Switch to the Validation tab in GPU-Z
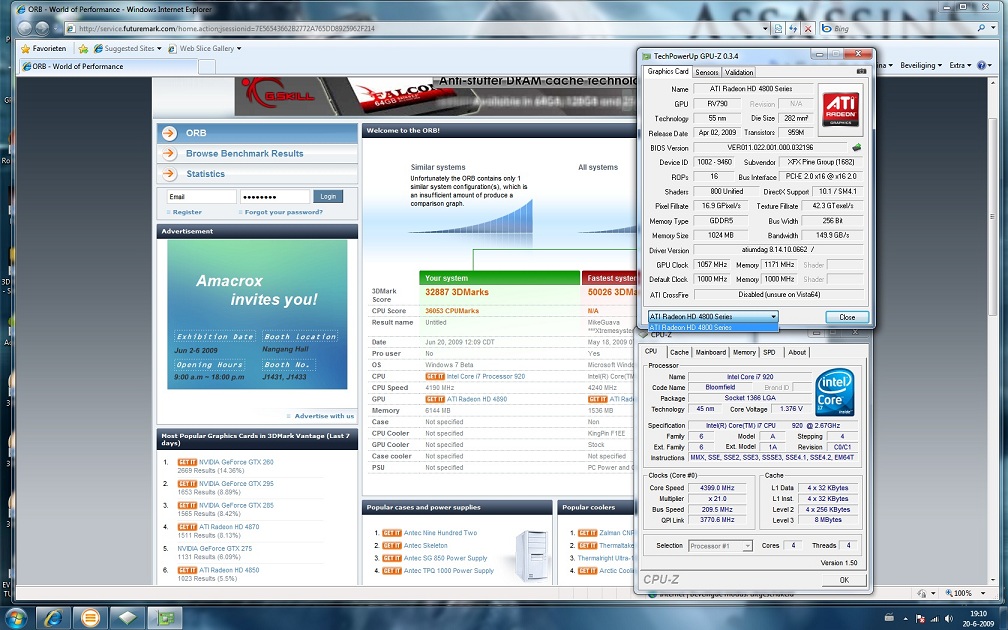Screen dimensions: 1008x630 click(739, 72)
